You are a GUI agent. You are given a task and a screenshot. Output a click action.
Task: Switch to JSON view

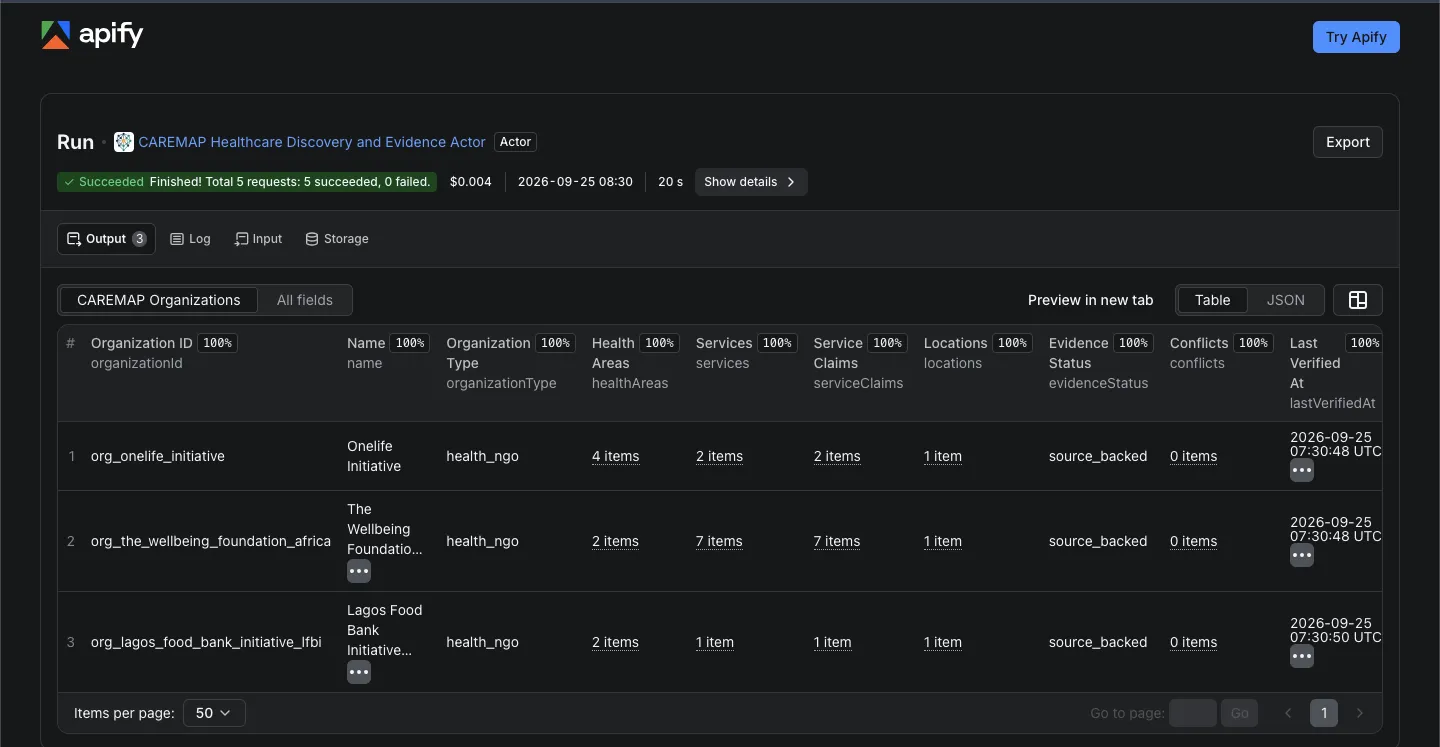(1286, 300)
